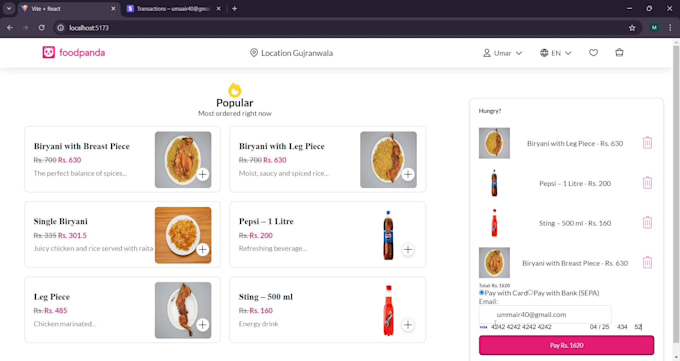Open Chrome profile avatar M
The width and height of the screenshot is (680, 361).
(654, 27)
